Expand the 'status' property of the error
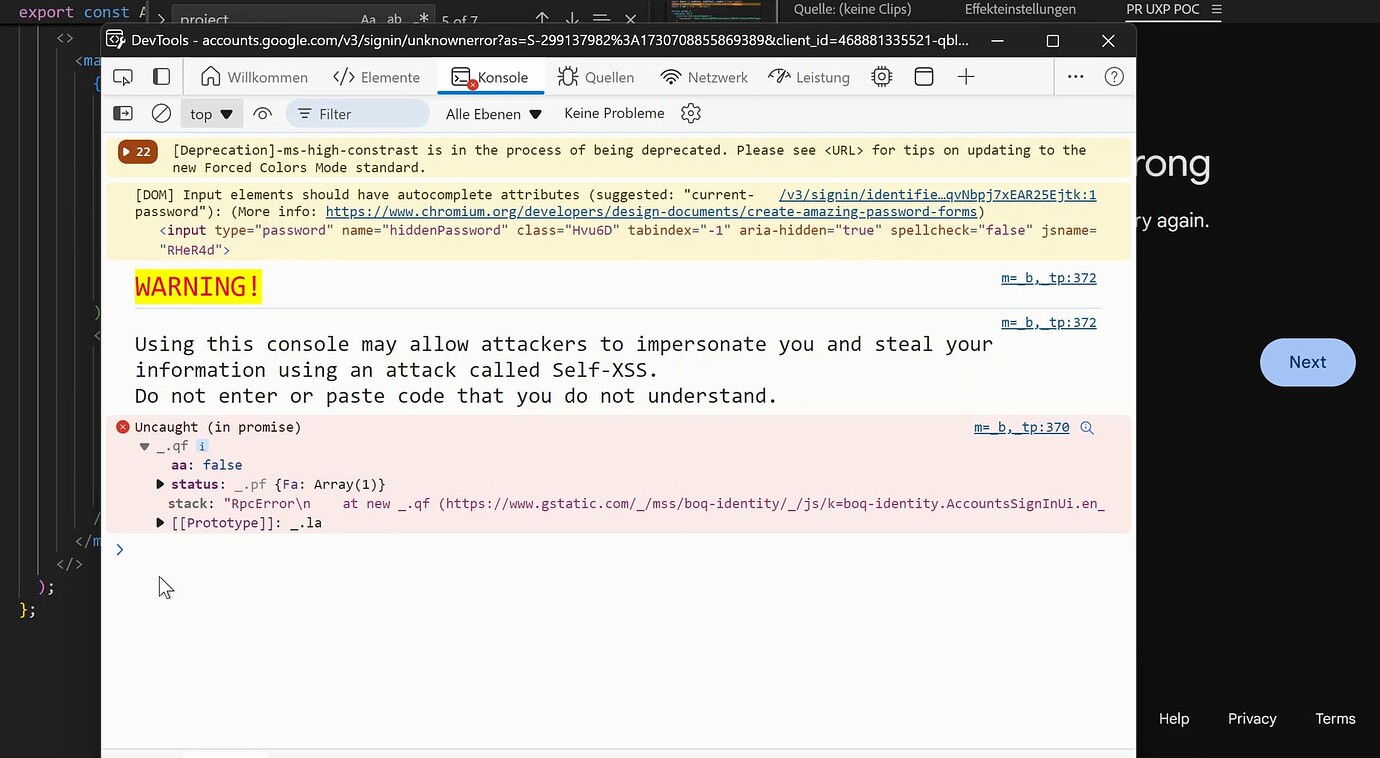Viewport: 1380px width, 758px height. [x=160, y=484]
